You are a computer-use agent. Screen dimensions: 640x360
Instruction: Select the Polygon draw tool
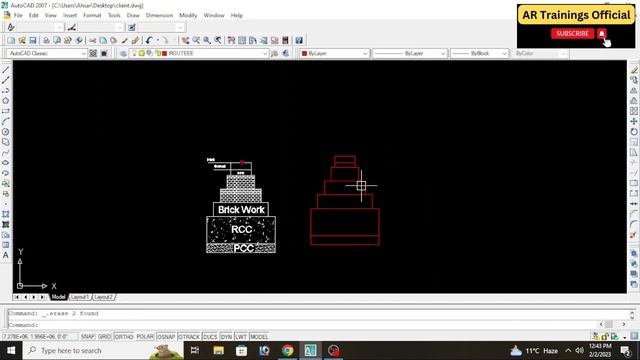click(6, 101)
